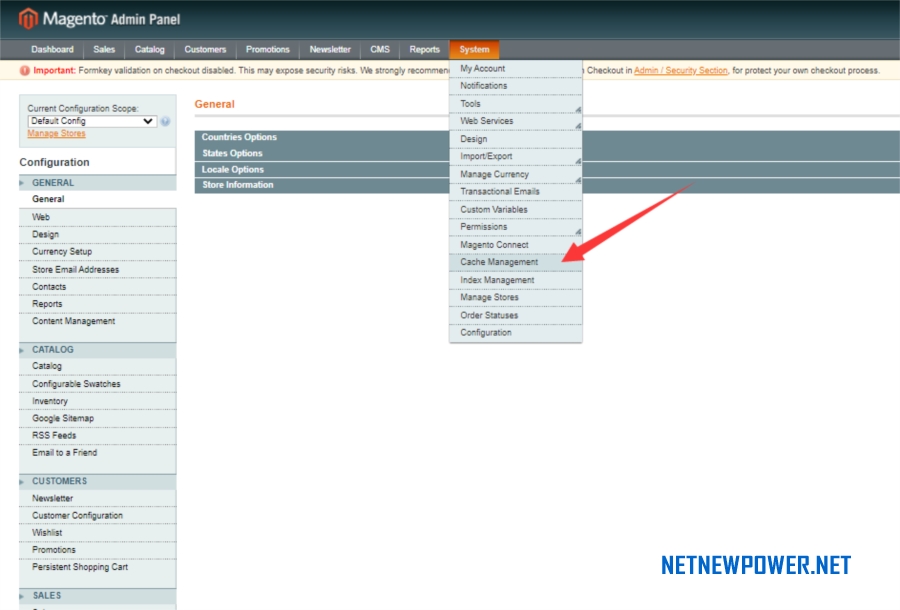Open the Reports top menu
Image resolution: width=900 pixels, height=610 pixels.
[x=424, y=49]
